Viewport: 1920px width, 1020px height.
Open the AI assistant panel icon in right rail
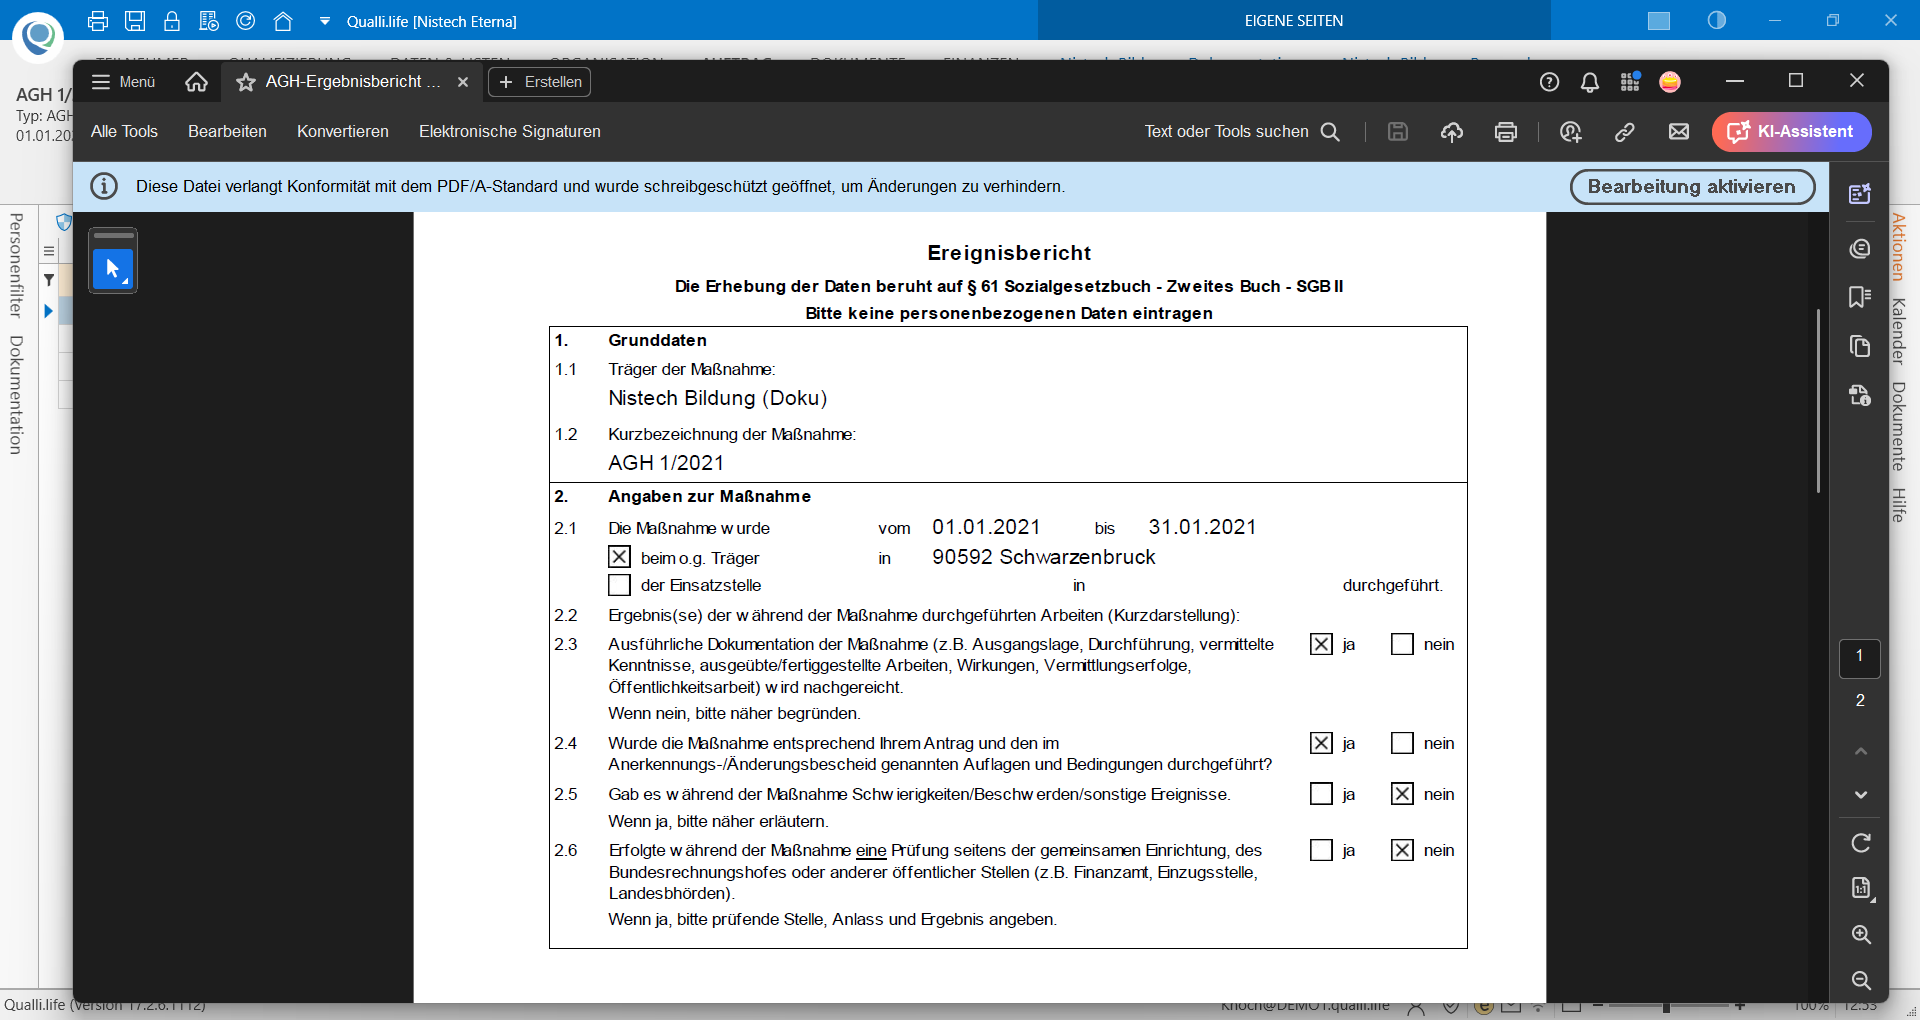pyautogui.click(x=1860, y=194)
